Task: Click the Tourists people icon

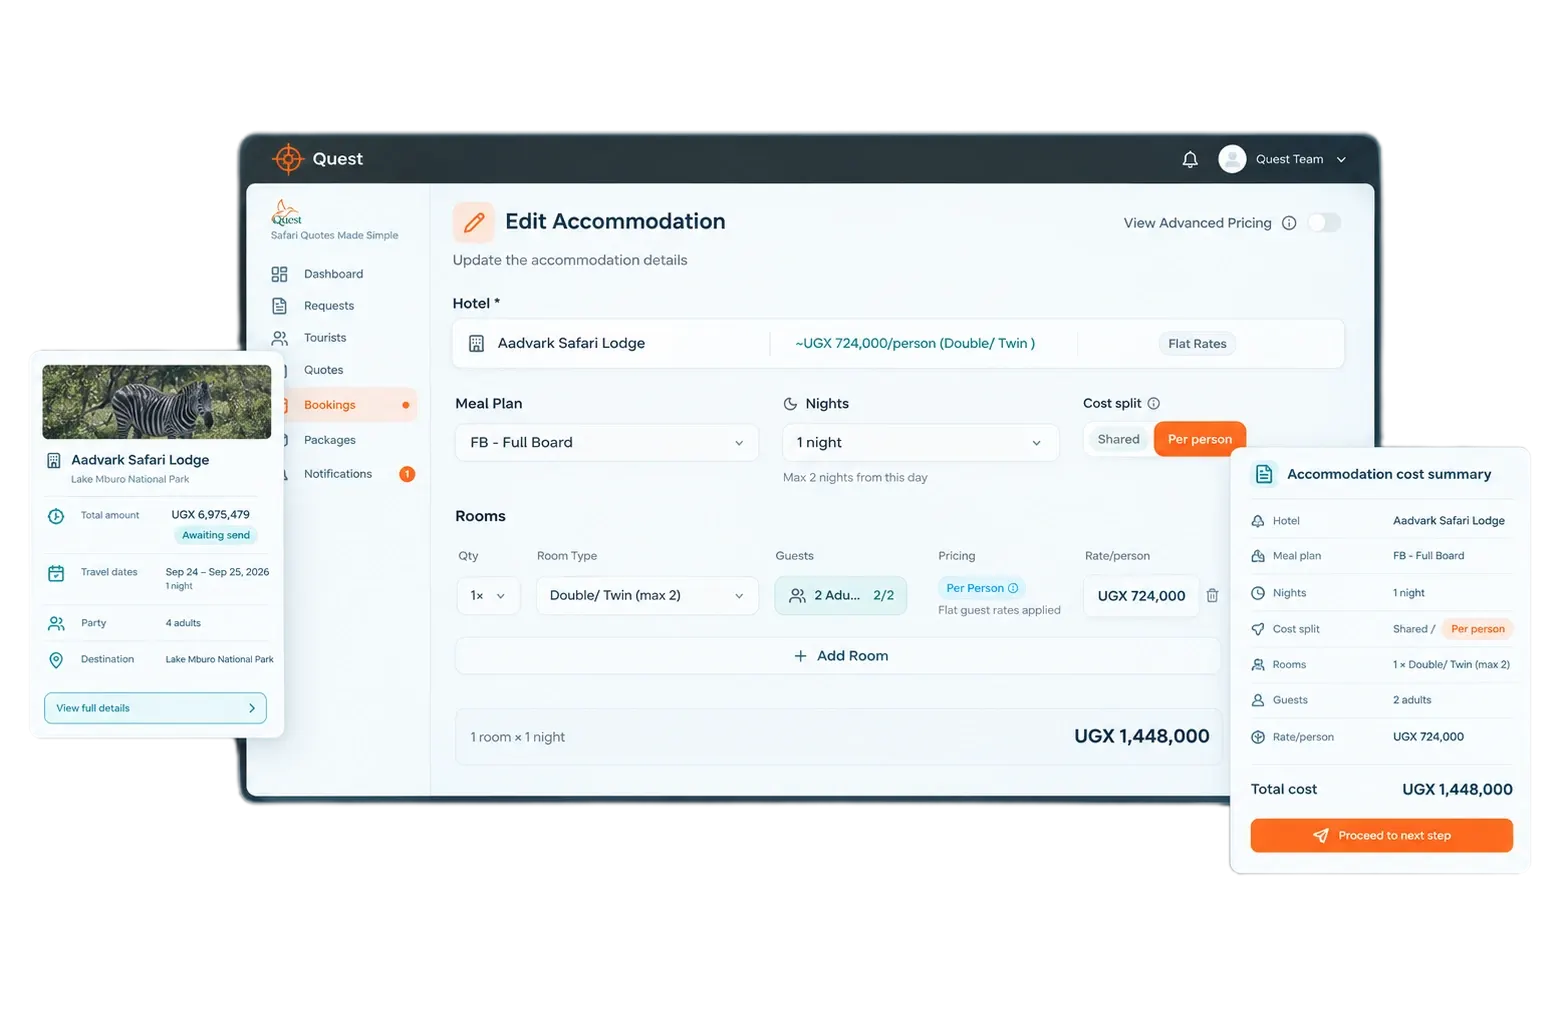Action: click(279, 338)
